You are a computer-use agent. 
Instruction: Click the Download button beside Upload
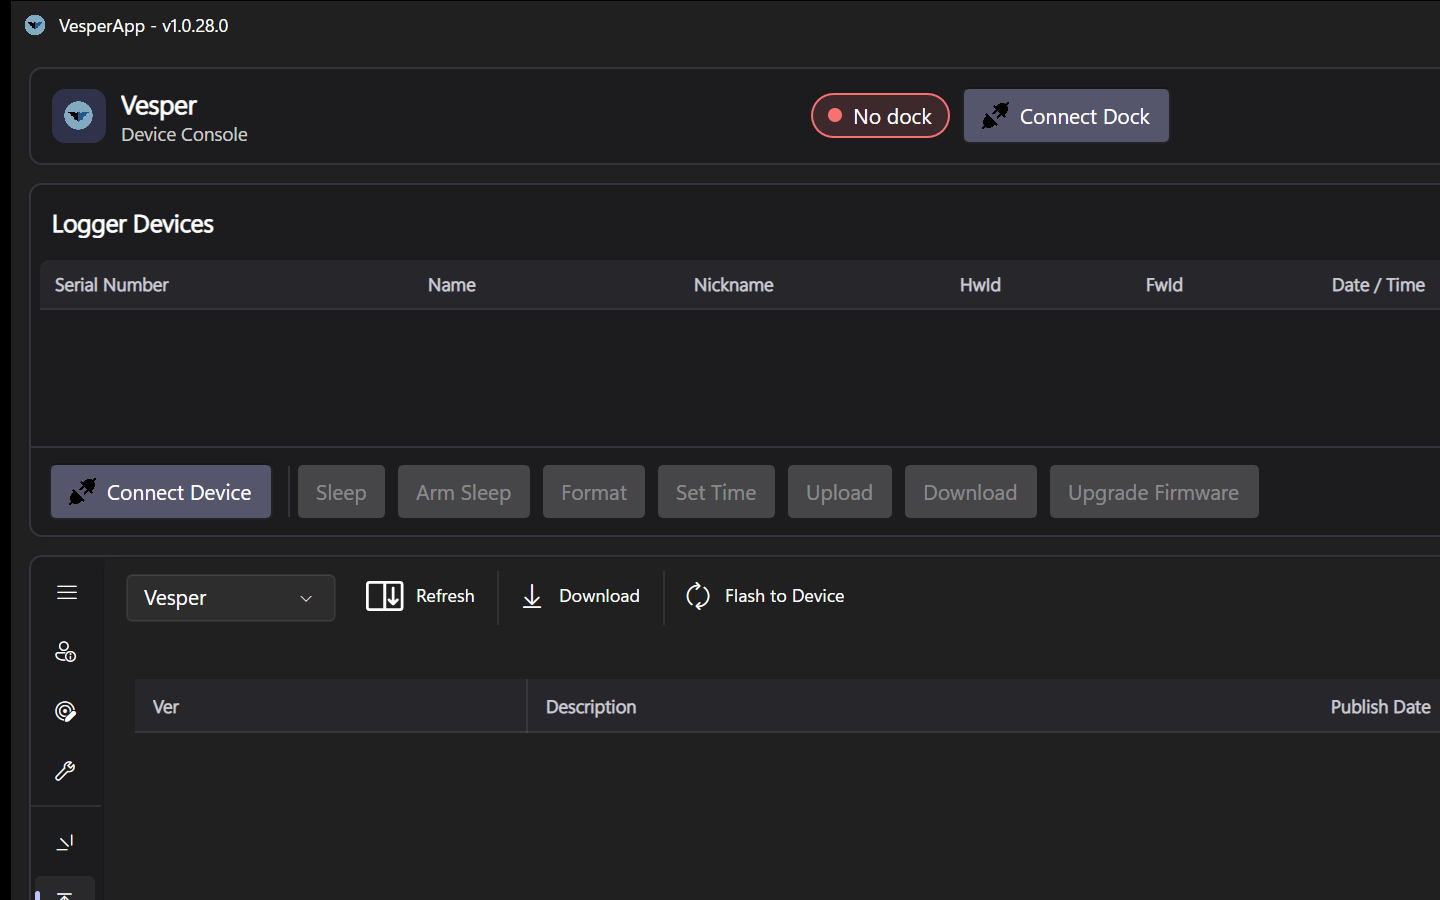tap(971, 492)
